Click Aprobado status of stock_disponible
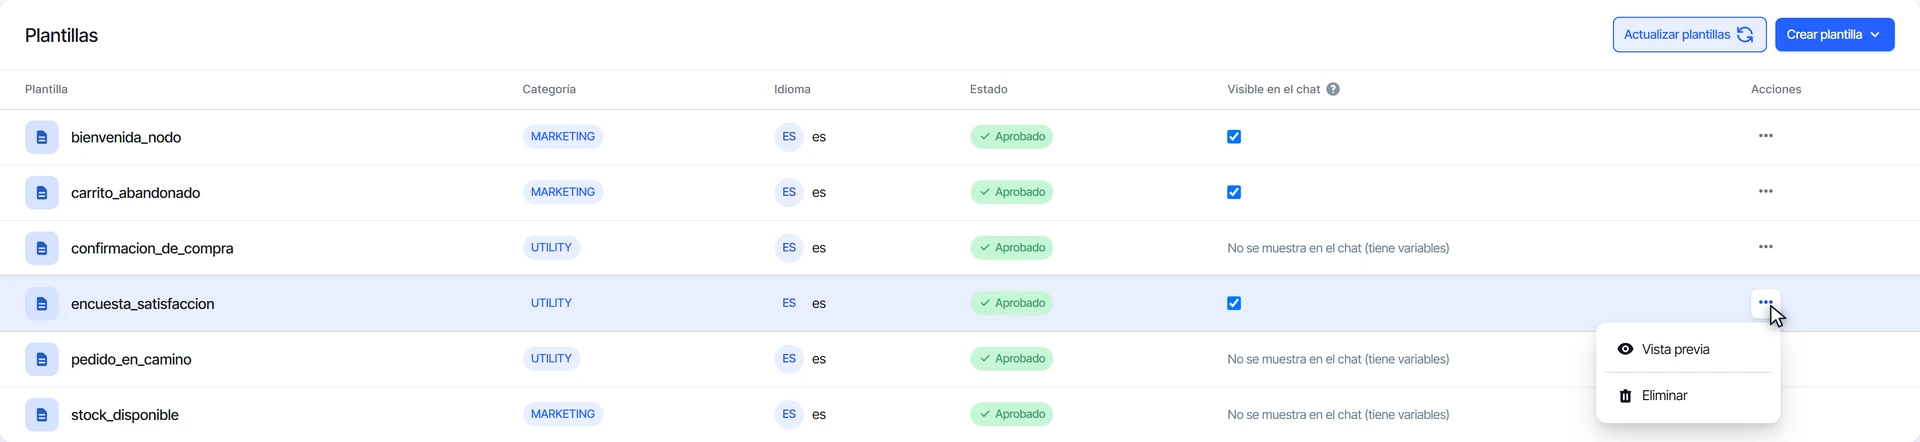This screenshot has width=1920, height=442. click(1011, 414)
